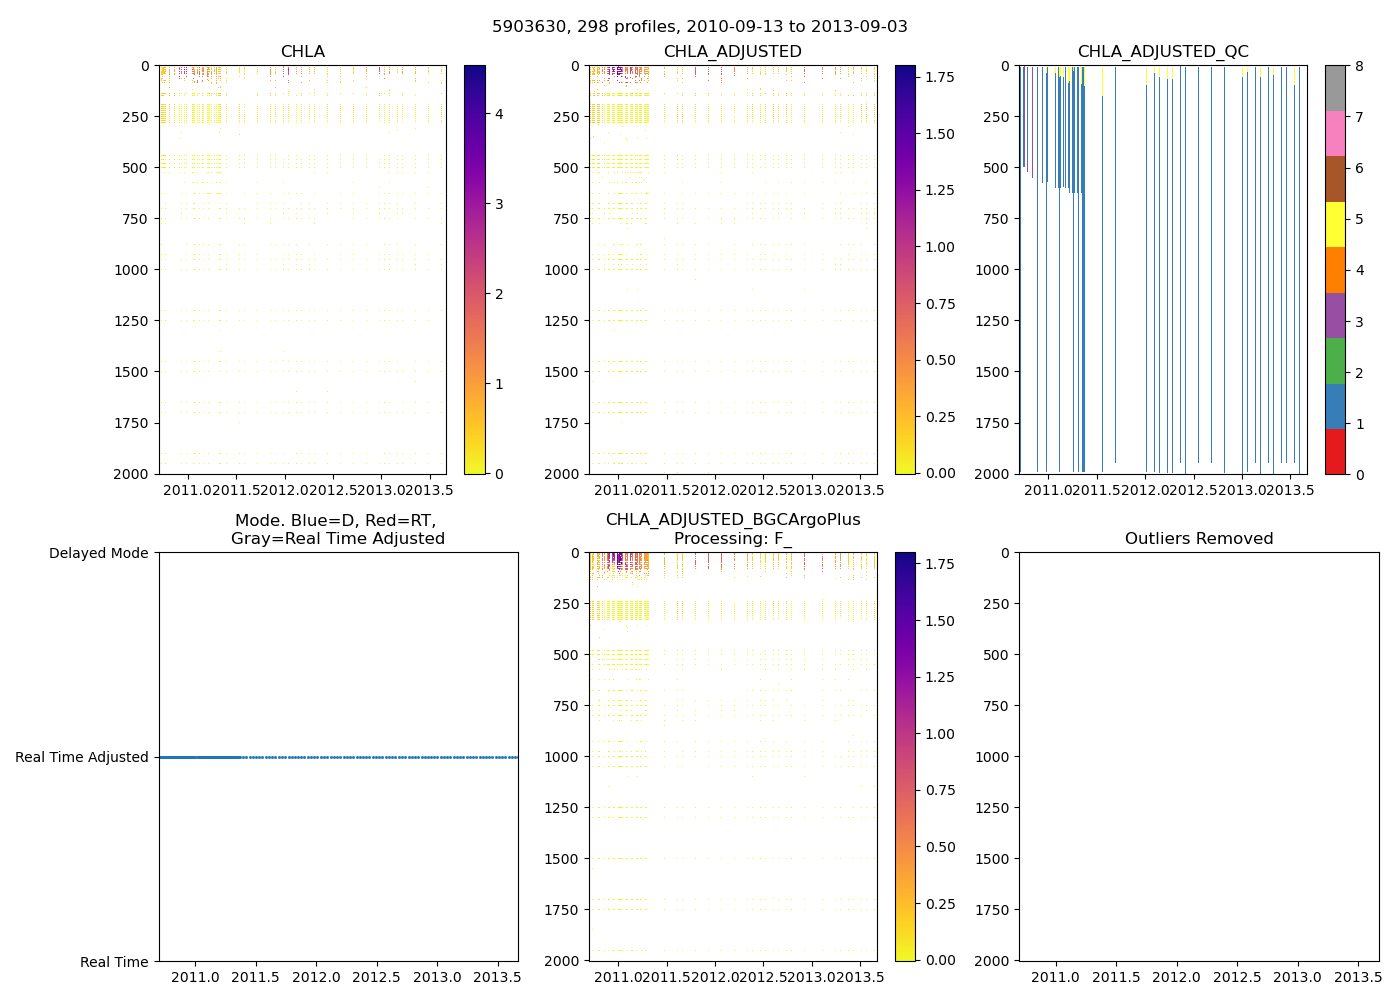Click the Outliers Removed plot title

(1198, 539)
